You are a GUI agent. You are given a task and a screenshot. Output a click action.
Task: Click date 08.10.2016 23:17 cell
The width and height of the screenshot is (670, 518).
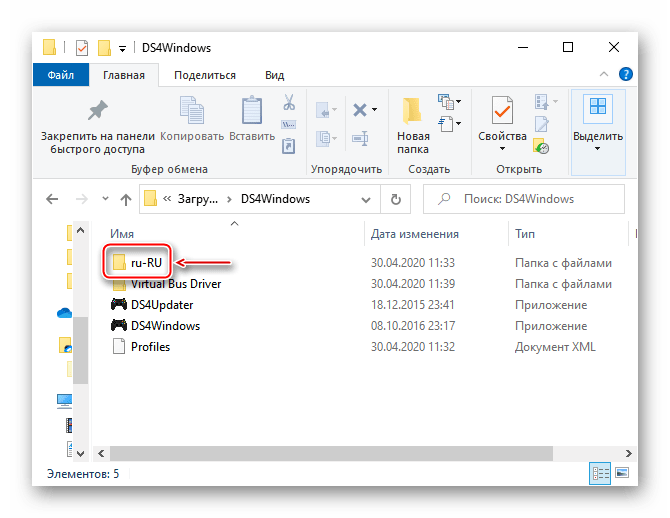pos(412,326)
